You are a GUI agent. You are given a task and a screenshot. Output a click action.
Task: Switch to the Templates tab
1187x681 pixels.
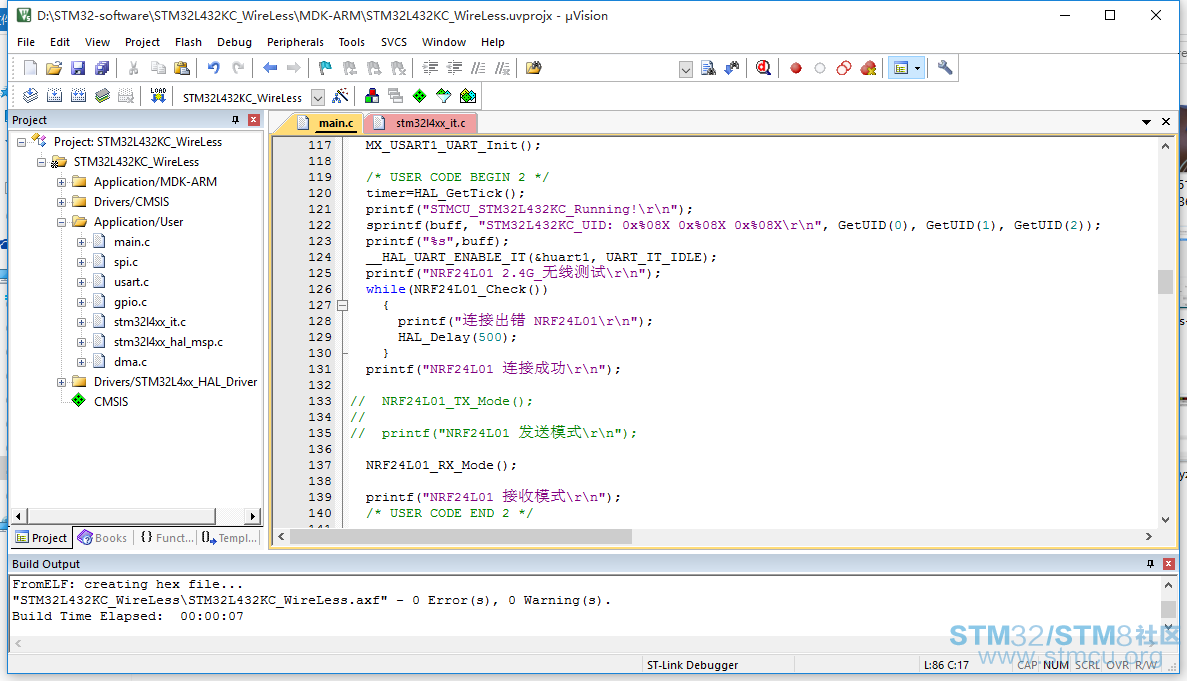pos(229,538)
